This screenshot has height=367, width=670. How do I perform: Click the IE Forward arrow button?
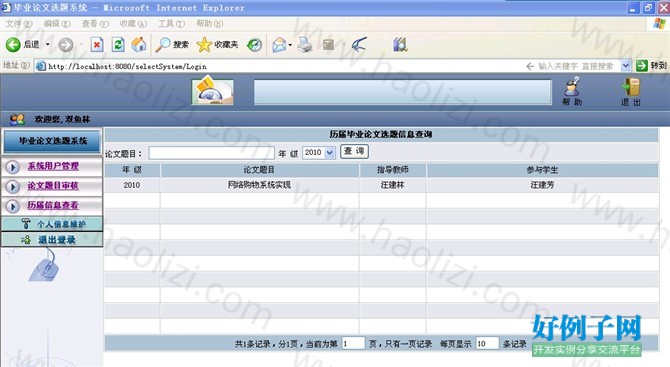point(65,44)
